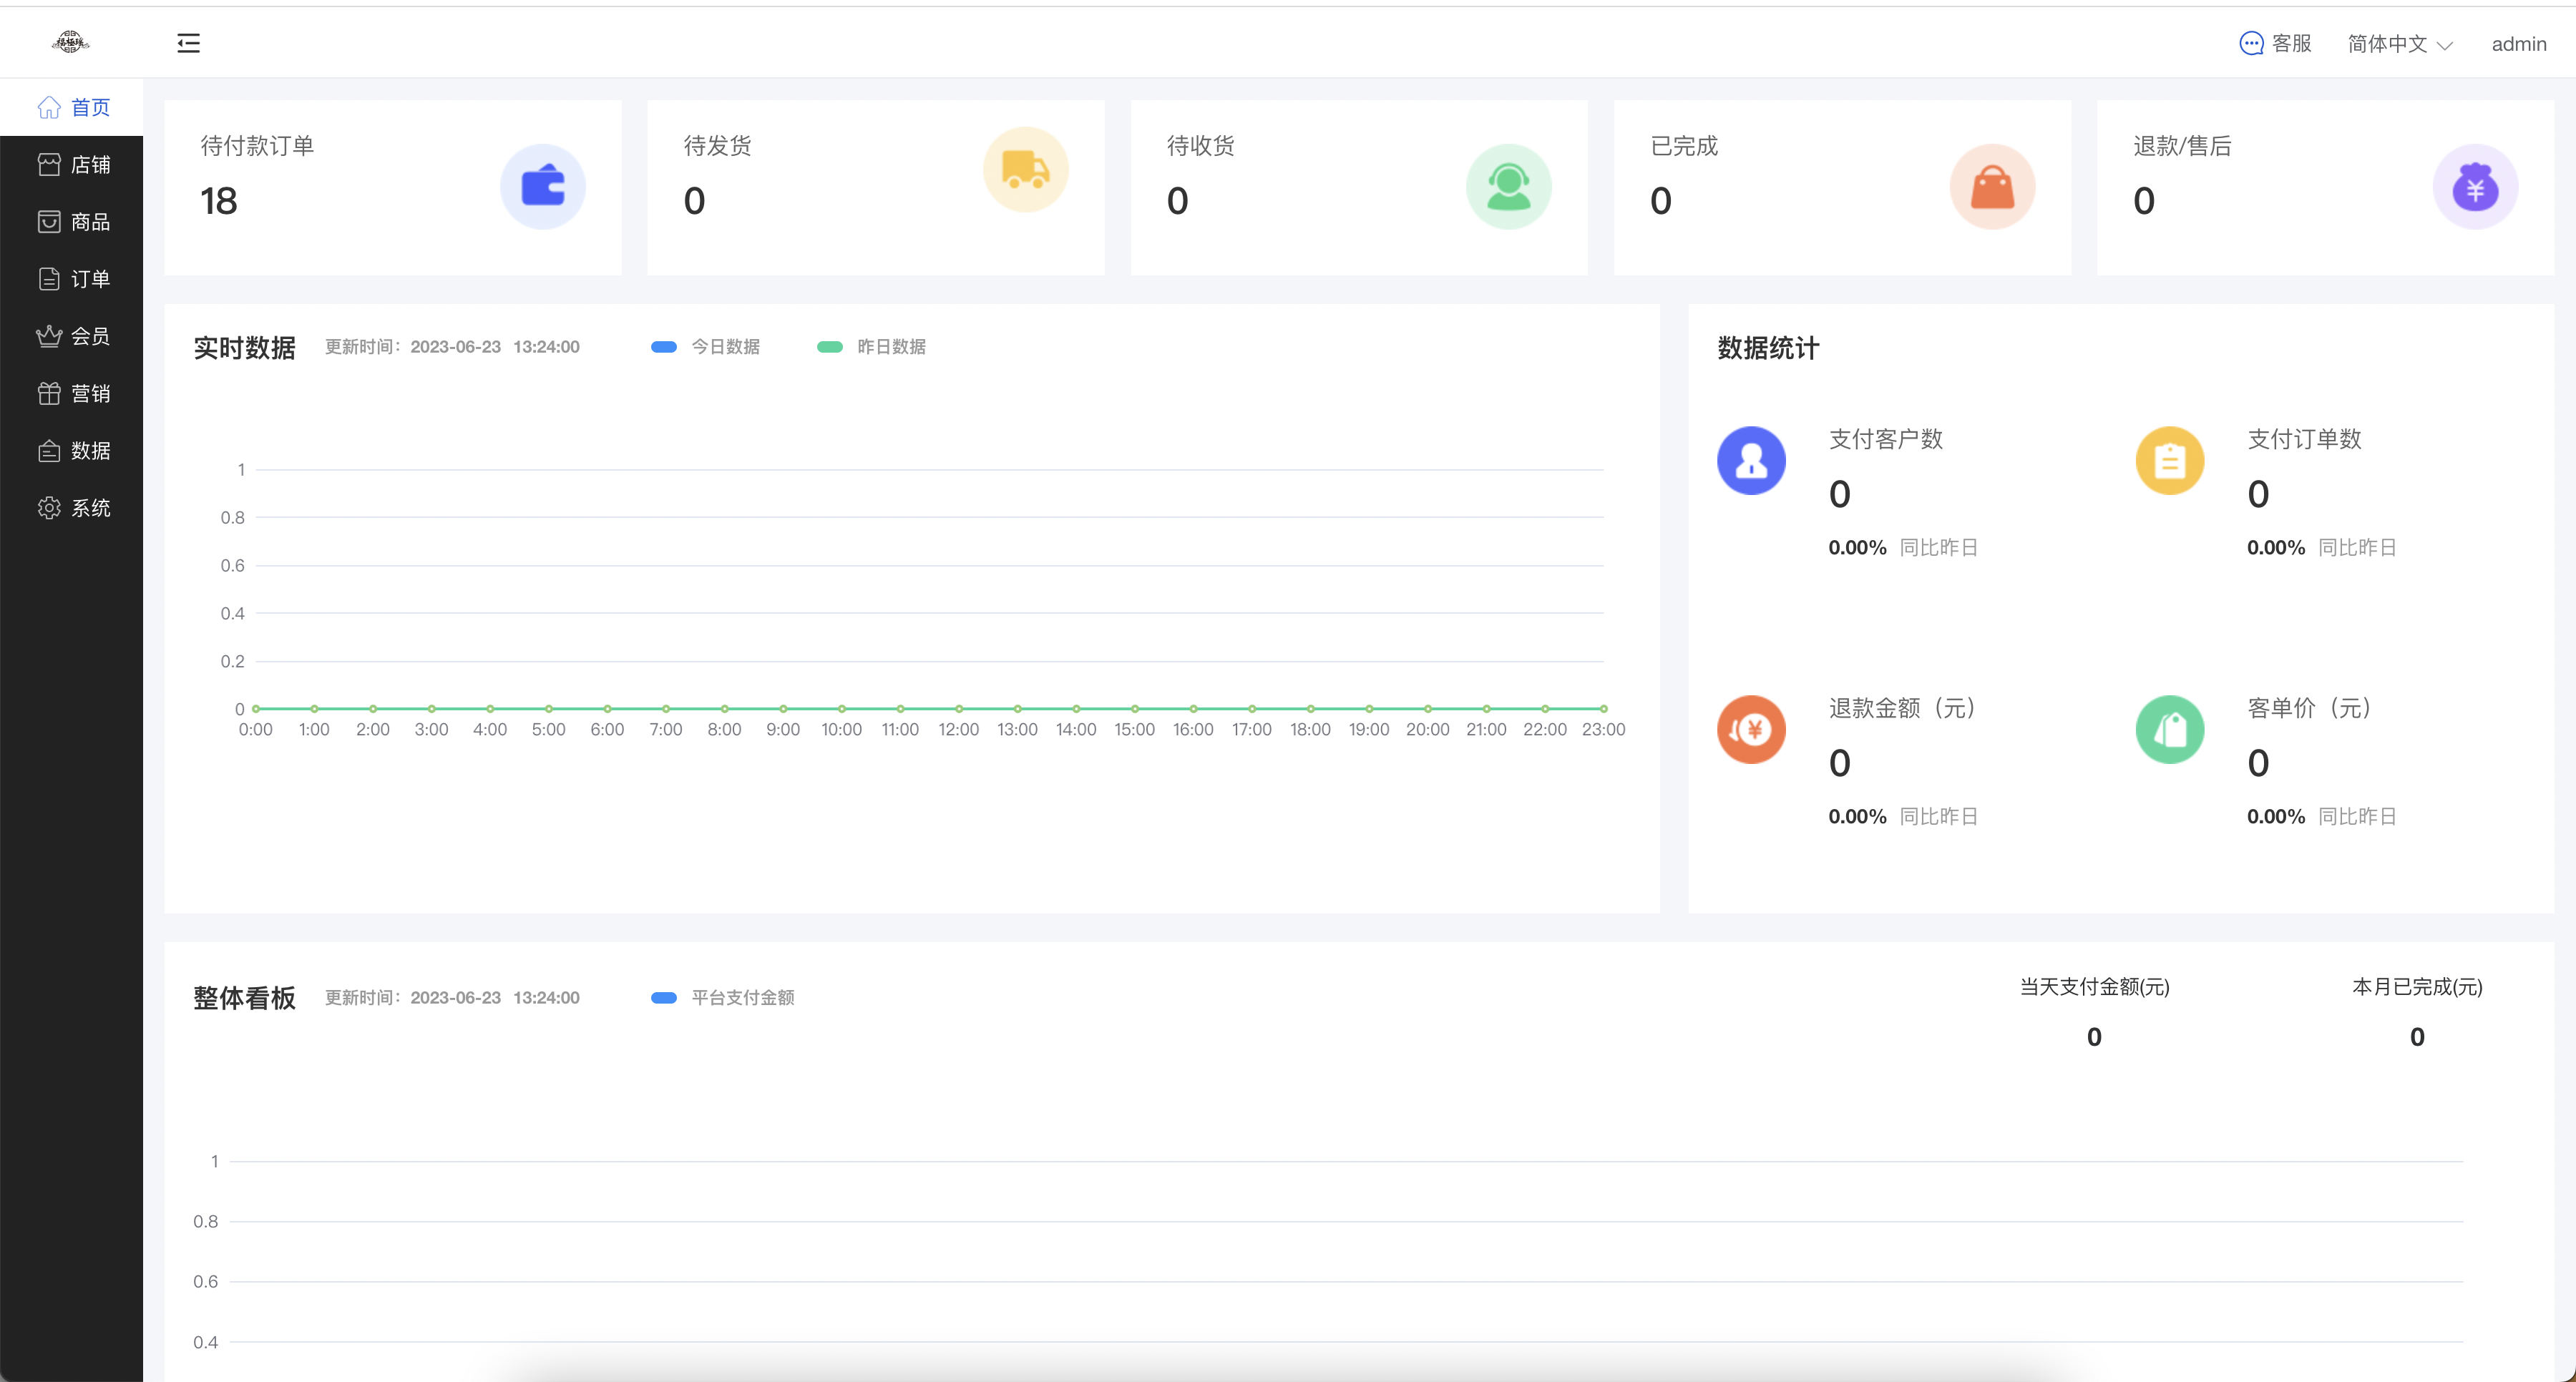Image resolution: width=2576 pixels, height=1382 pixels.
Task: Click the 支付订单数 label
Action: [x=2305, y=439]
